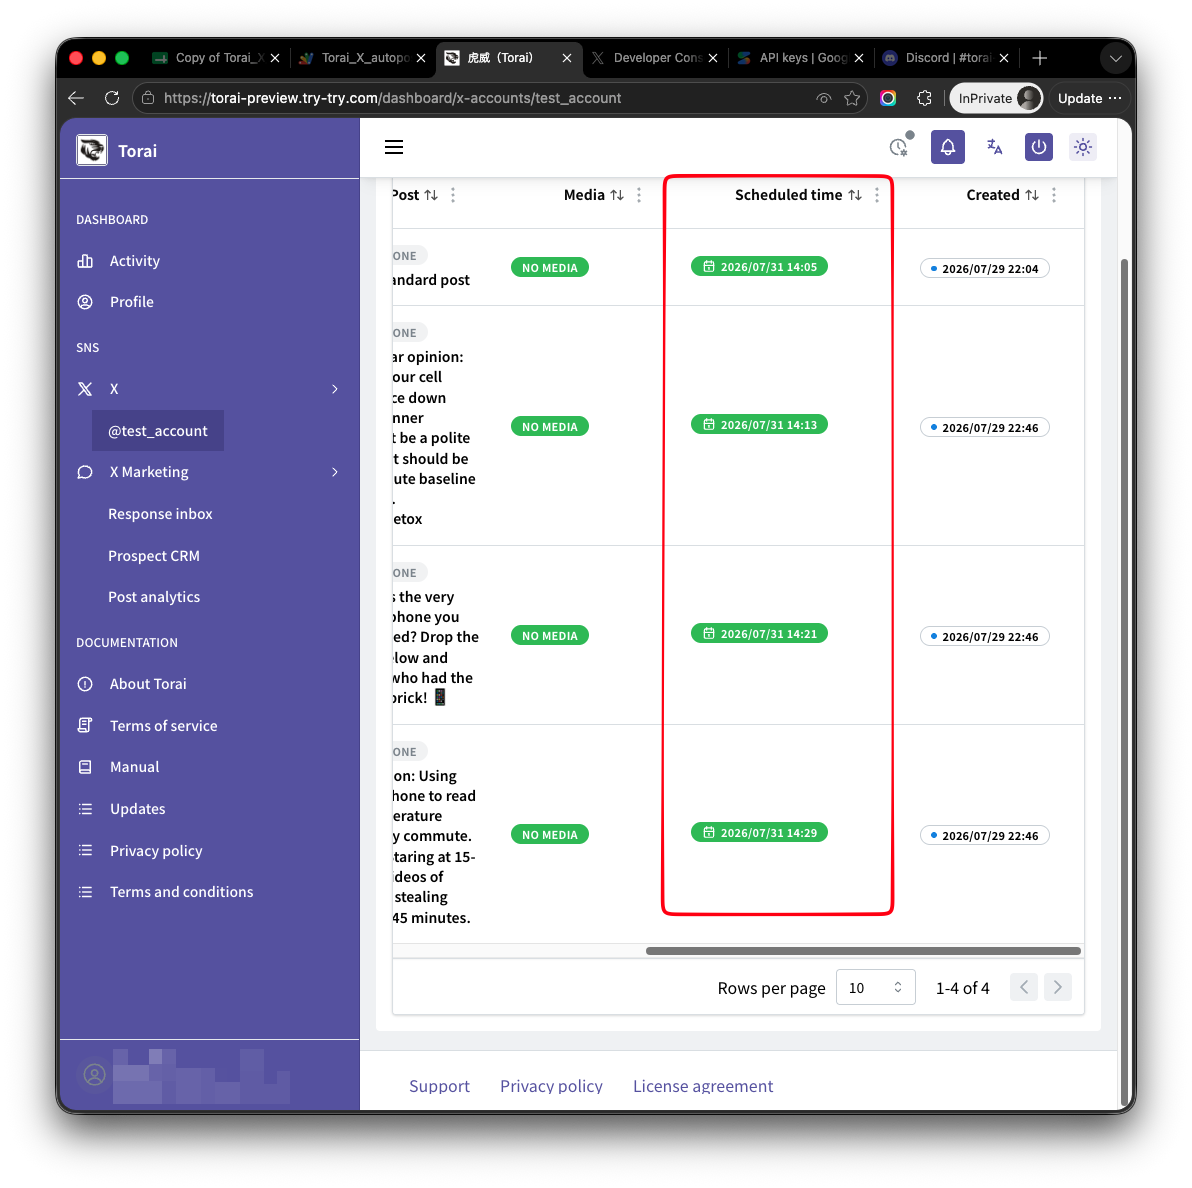Open the Rows per page dropdown
Image resolution: width=1192 pixels, height=1188 pixels.
(875, 987)
